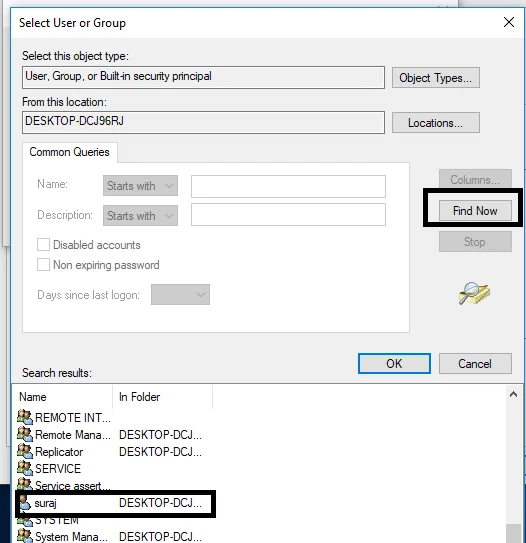Select the 'Remote Mana...' result name
The height and width of the screenshot is (543, 526).
pos(73,435)
